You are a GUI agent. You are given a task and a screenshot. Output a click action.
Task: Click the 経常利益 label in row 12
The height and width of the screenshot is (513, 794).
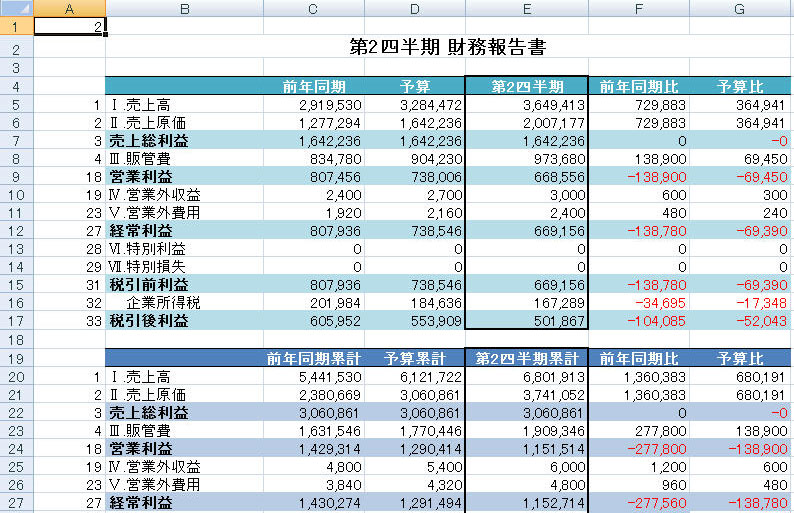coord(141,231)
